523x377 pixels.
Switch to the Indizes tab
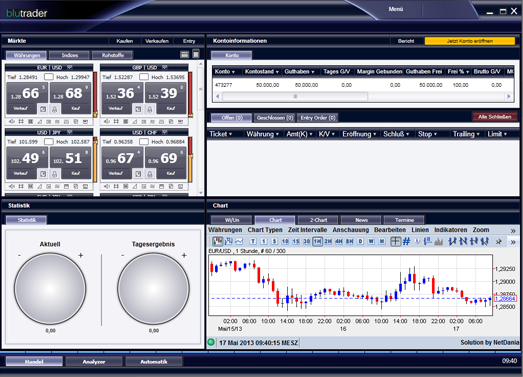click(x=70, y=55)
